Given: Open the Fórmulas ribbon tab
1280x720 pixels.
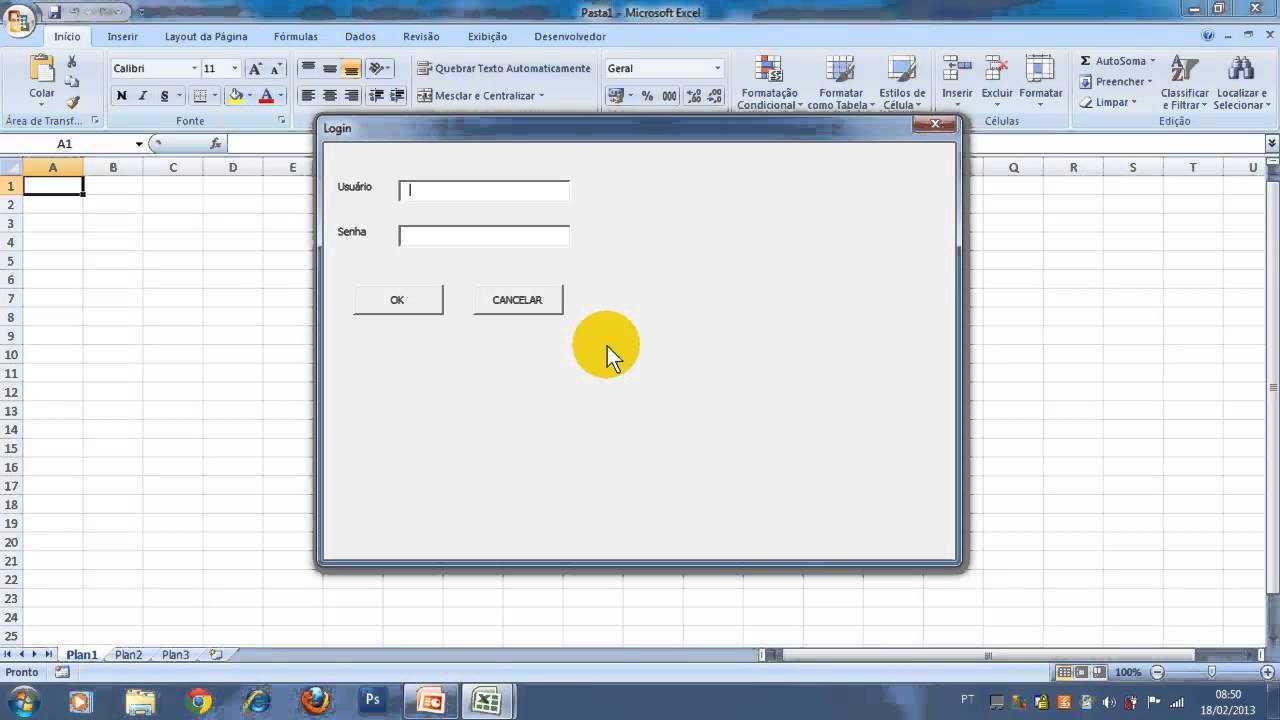Looking at the screenshot, I should coord(296,36).
